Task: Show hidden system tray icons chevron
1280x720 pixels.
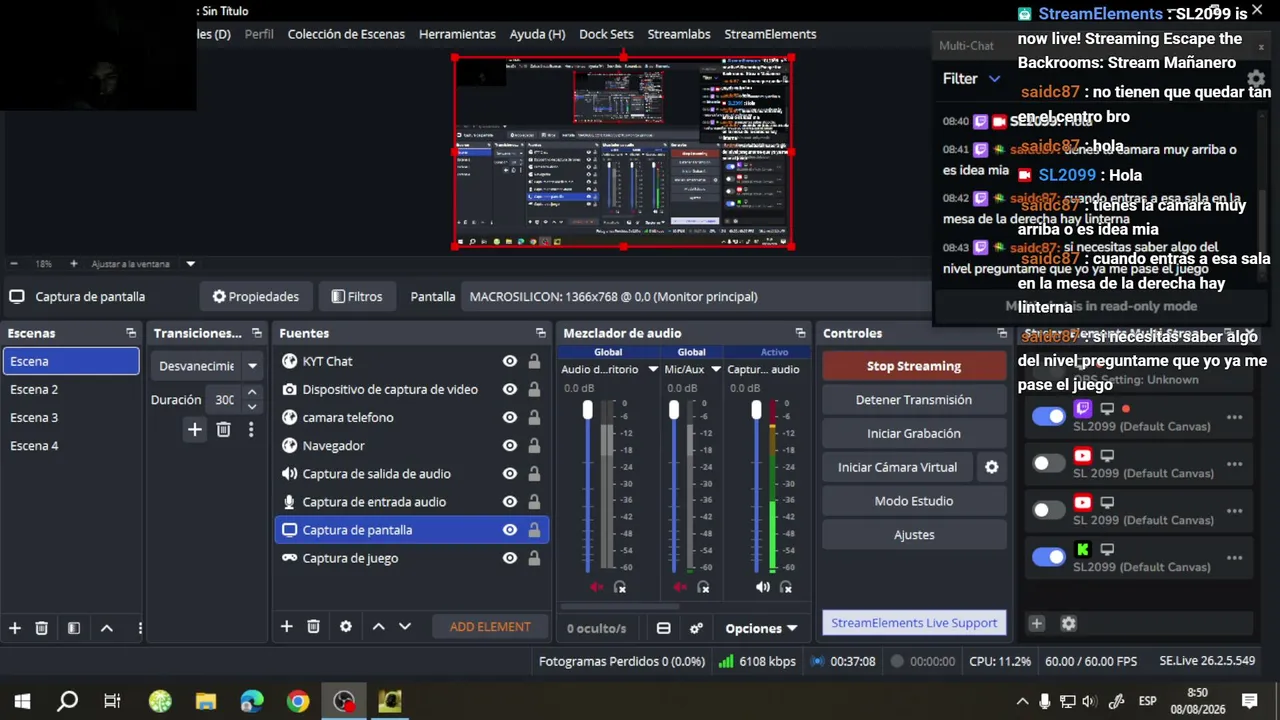Action: 1022,701
